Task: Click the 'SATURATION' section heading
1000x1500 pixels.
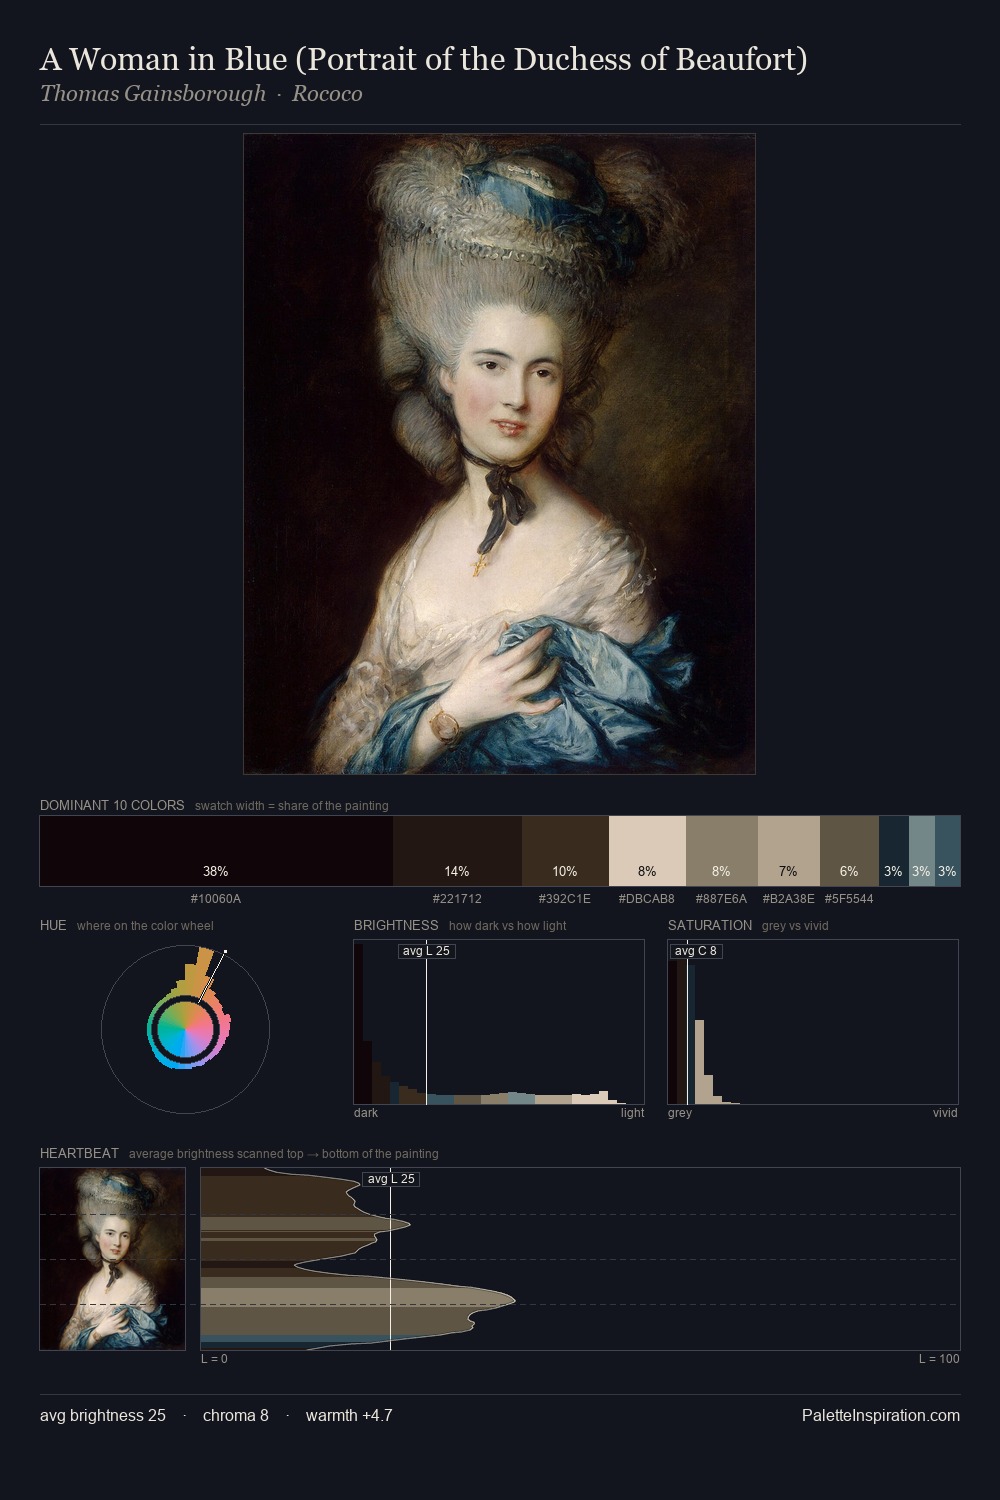Action: (710, 925)
